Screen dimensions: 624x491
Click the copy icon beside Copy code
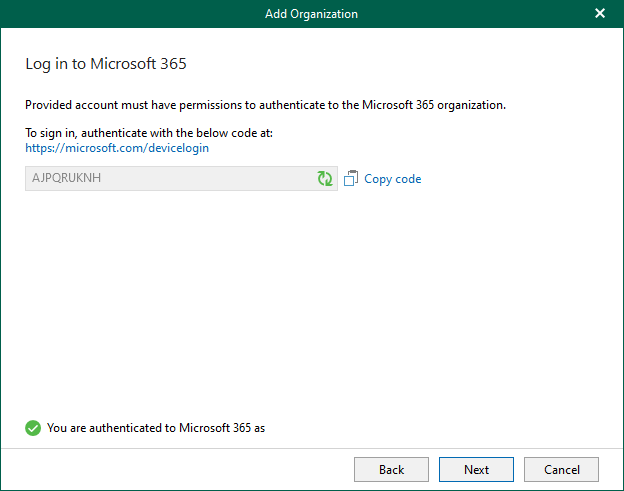[x=351, y=179]
